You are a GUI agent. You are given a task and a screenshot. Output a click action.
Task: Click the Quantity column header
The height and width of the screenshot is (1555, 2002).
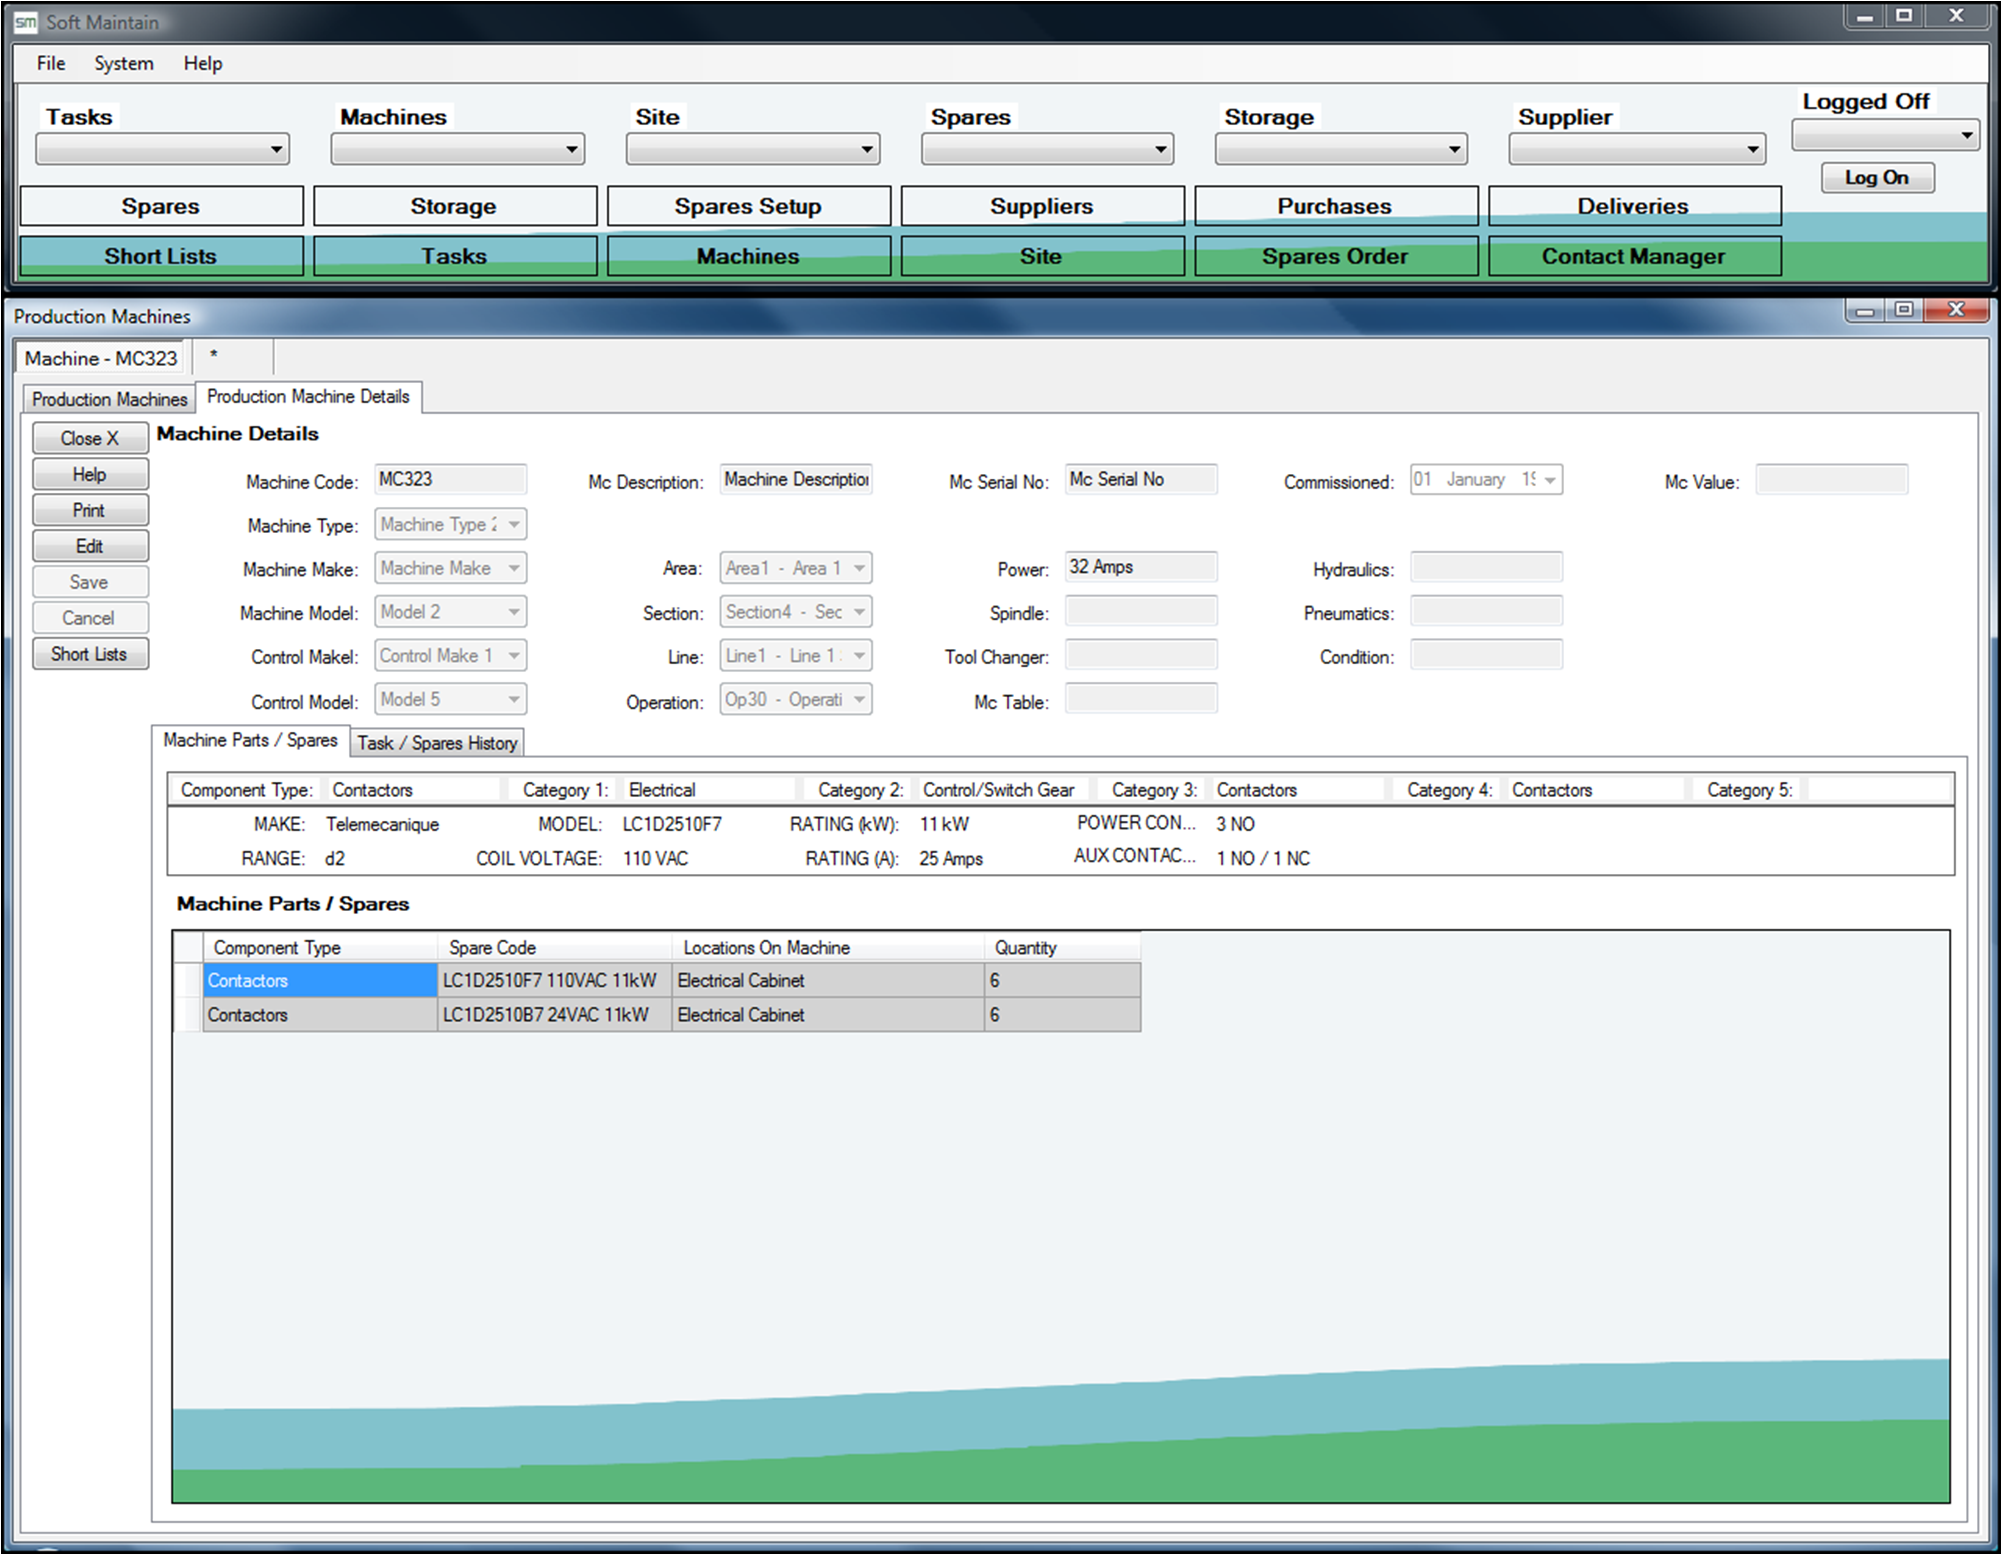pyautogui.click(x=1062, y=947)
